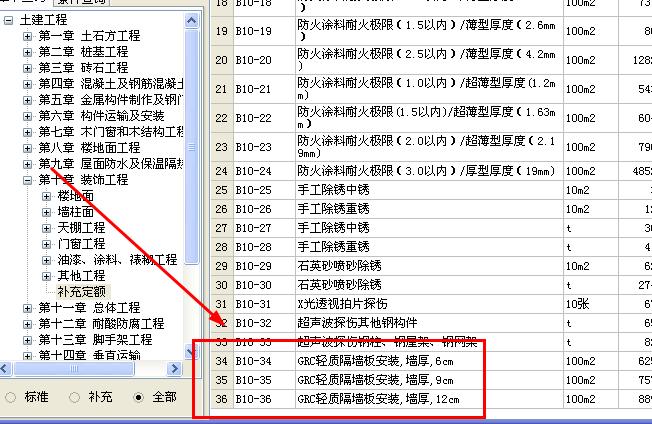Expand the 其他工程 sub-node

[x=47, y=276]
